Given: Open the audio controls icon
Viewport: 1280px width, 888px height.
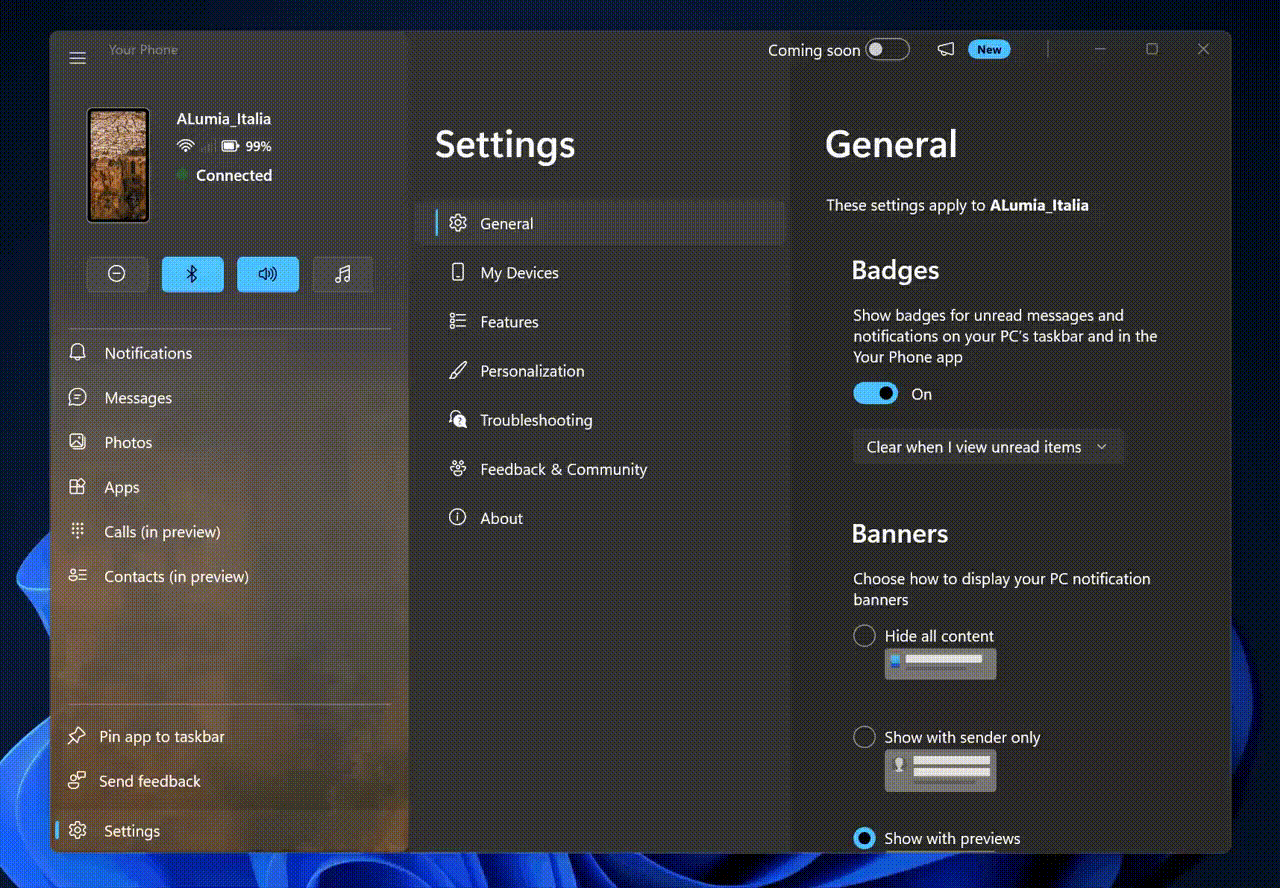Looking at the screenshot, I should 267,273.
